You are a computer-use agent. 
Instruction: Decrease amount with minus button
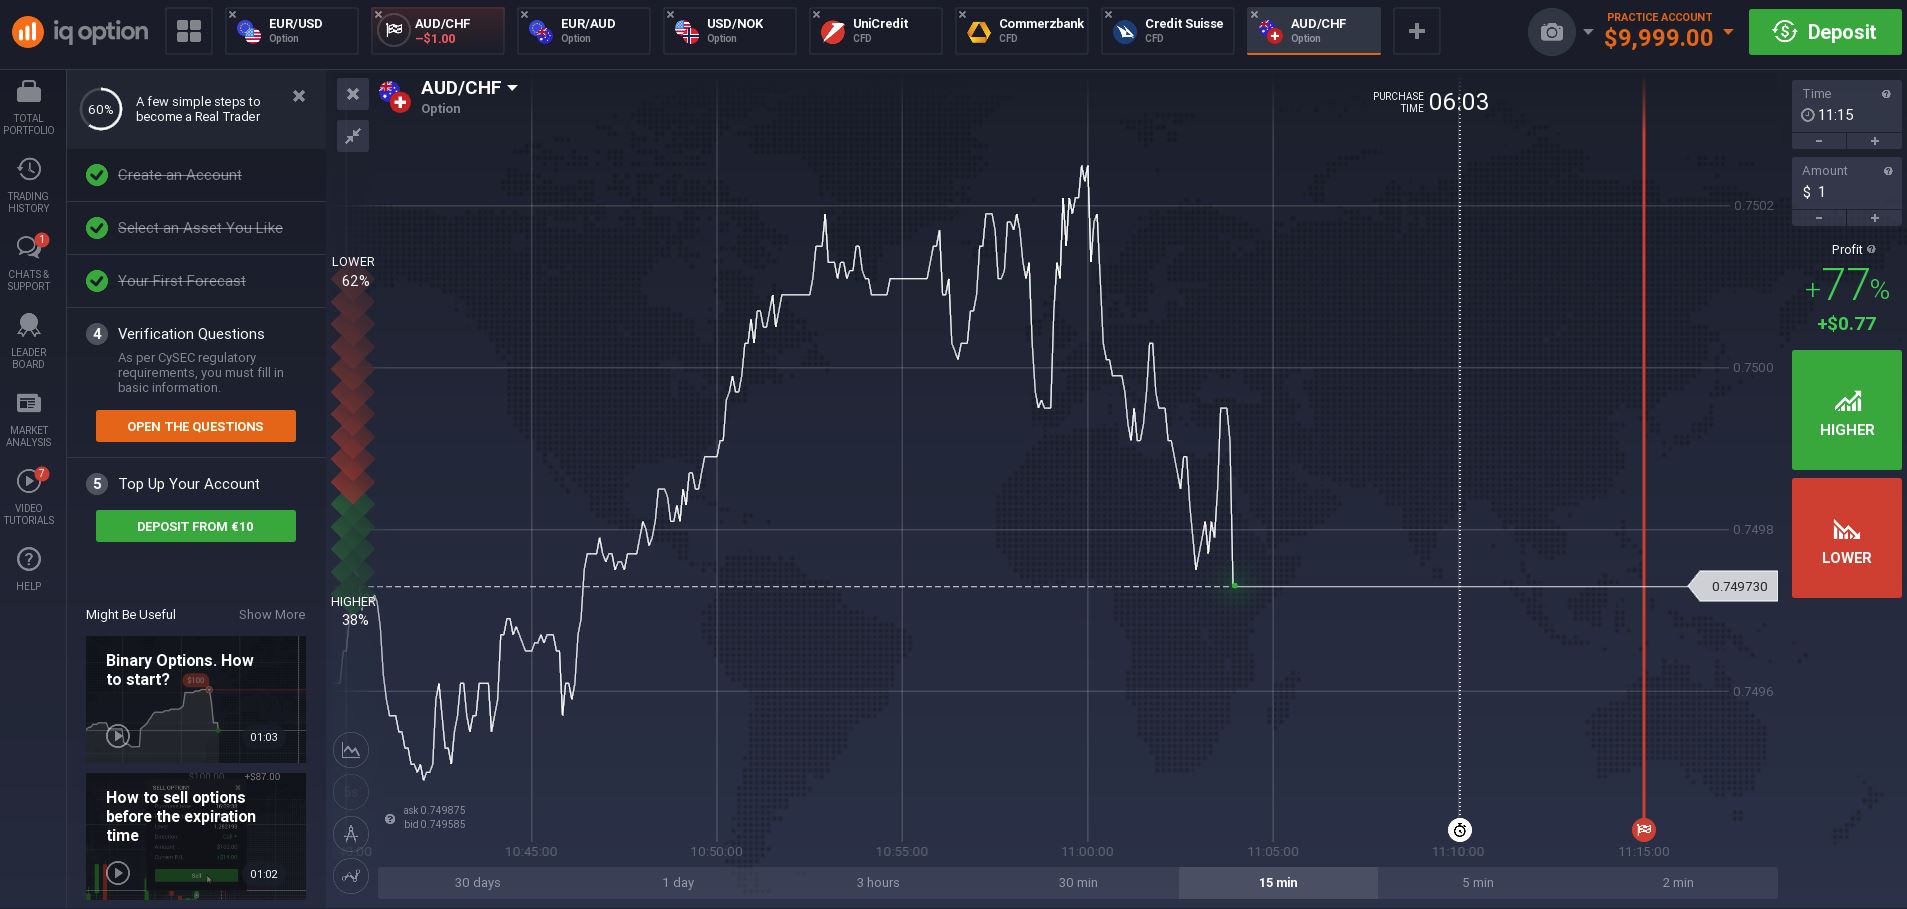pyautogui.click(x=1819, y=218)
